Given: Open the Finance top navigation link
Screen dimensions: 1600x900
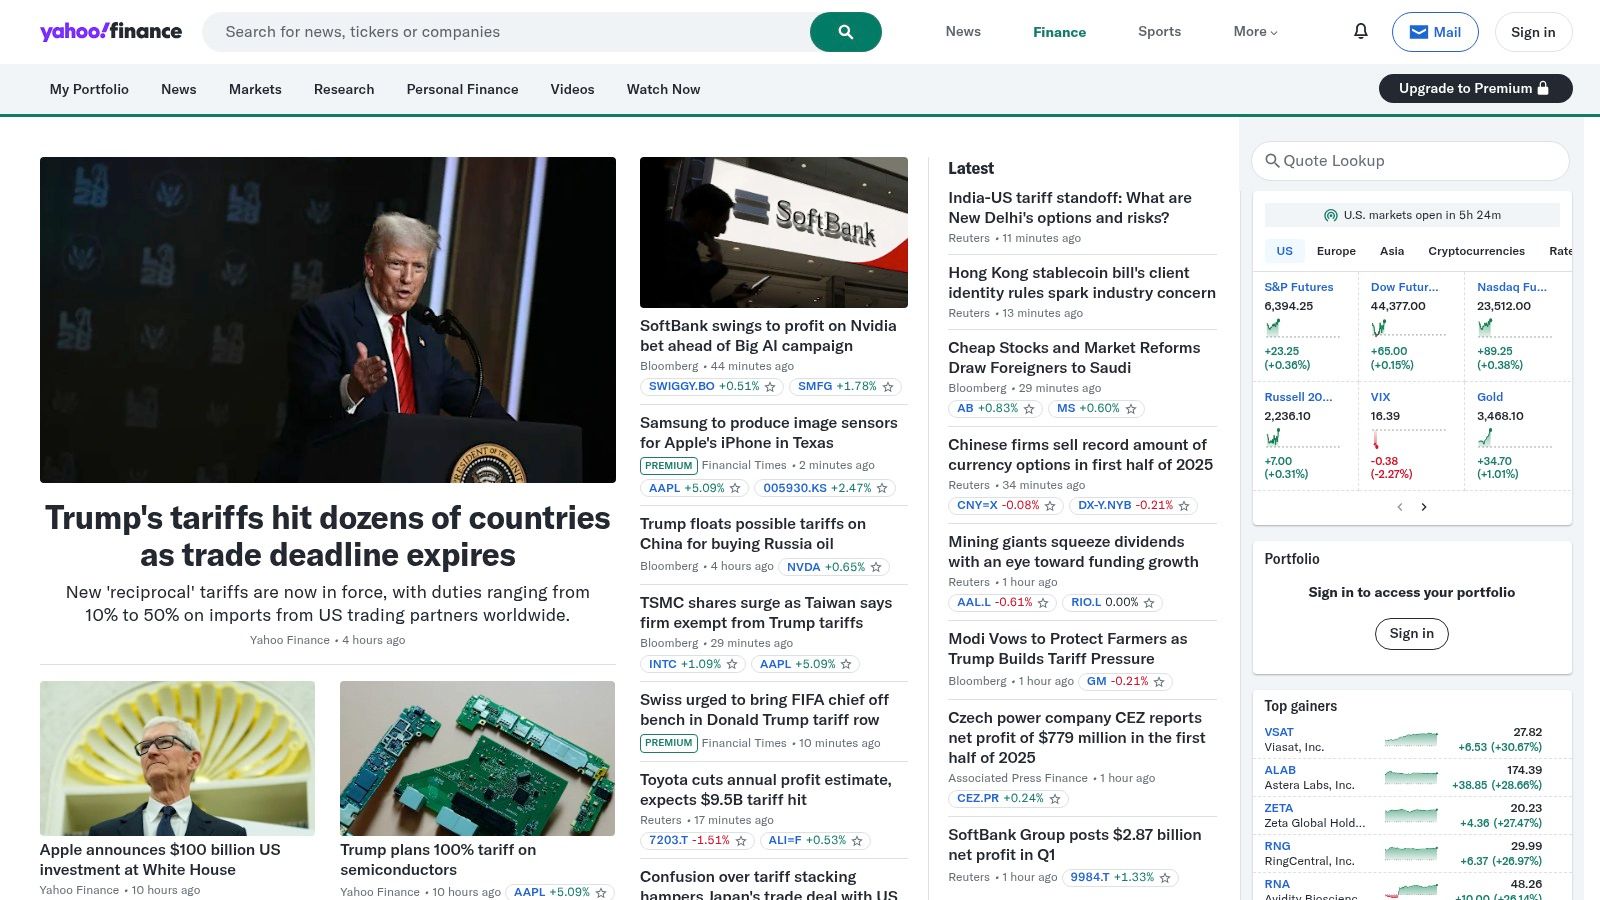Looking at the screenshot, I should pyautogui.click(x=1059, y=32).
